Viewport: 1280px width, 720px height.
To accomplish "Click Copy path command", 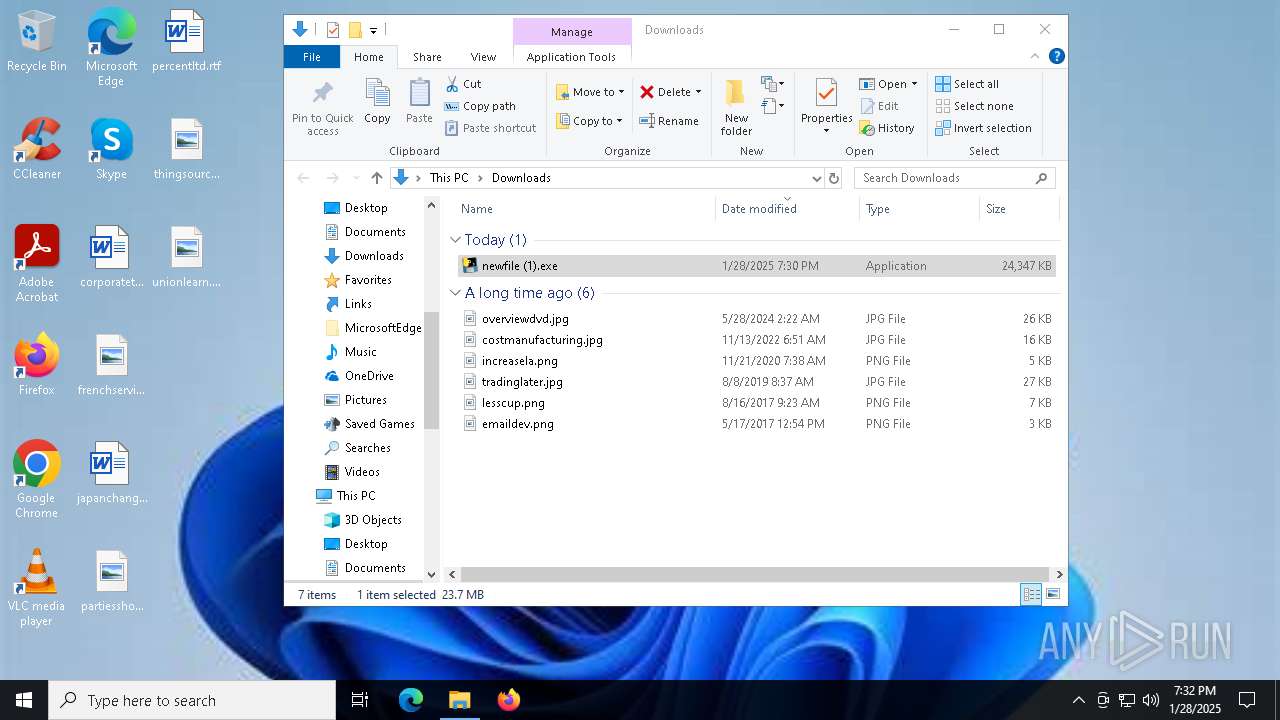I will [480, 106].
